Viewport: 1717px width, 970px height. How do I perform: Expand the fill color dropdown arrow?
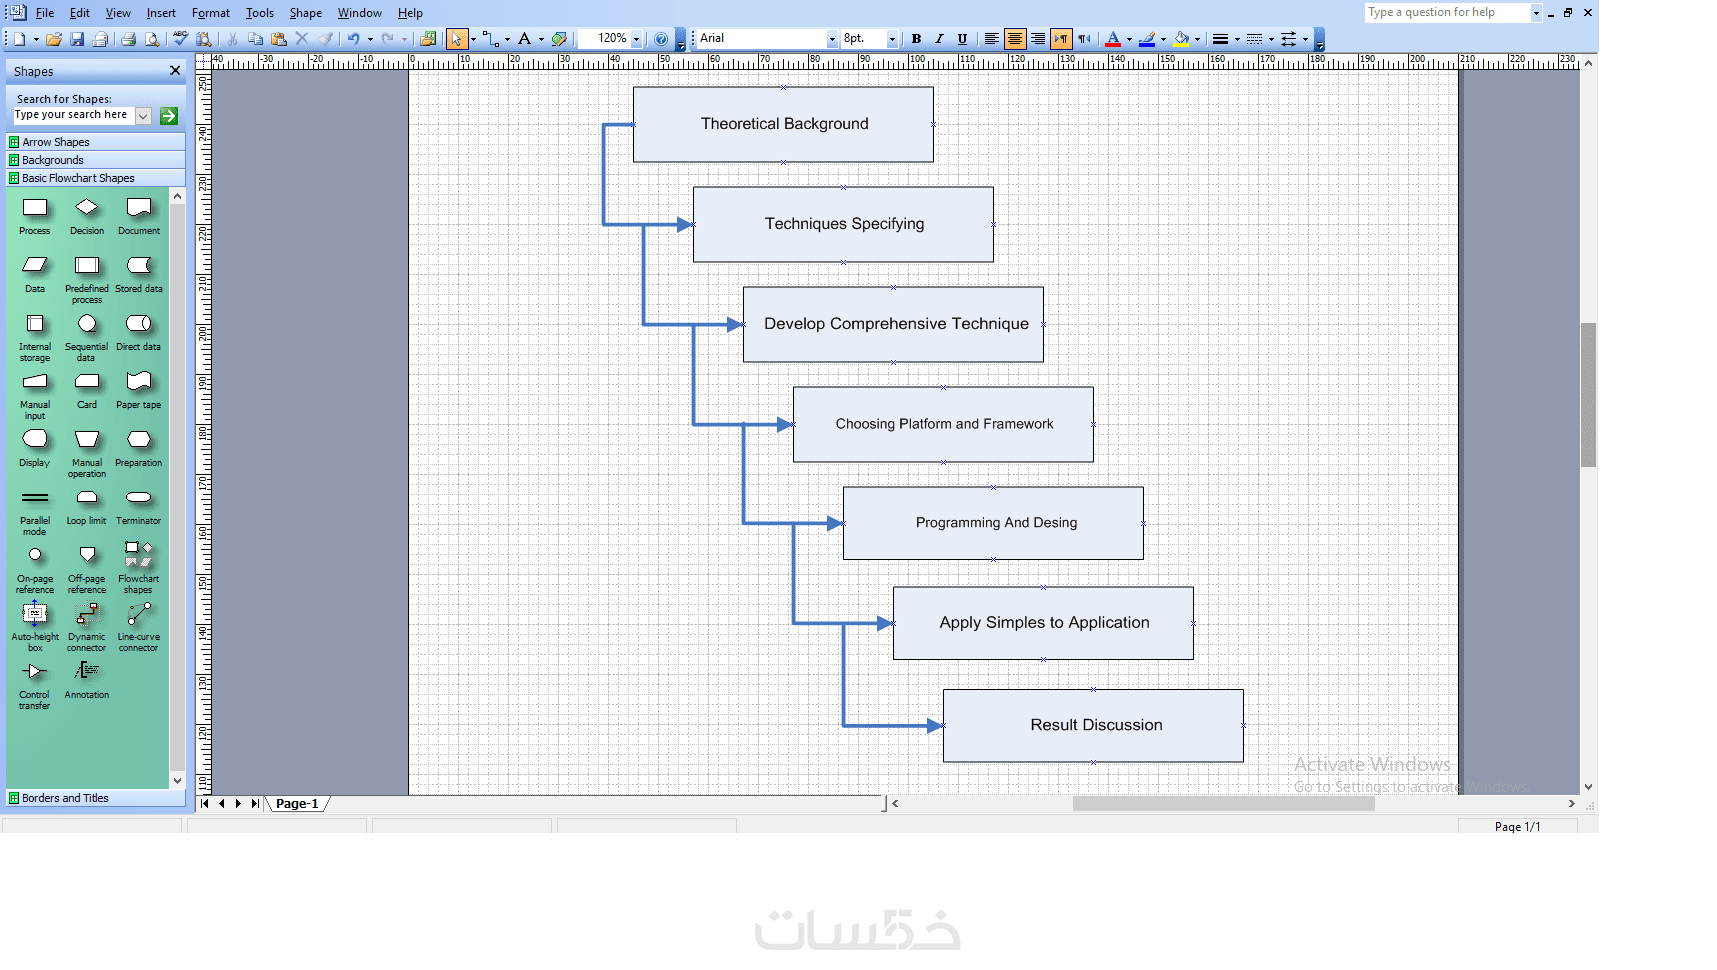point(1197,39)
